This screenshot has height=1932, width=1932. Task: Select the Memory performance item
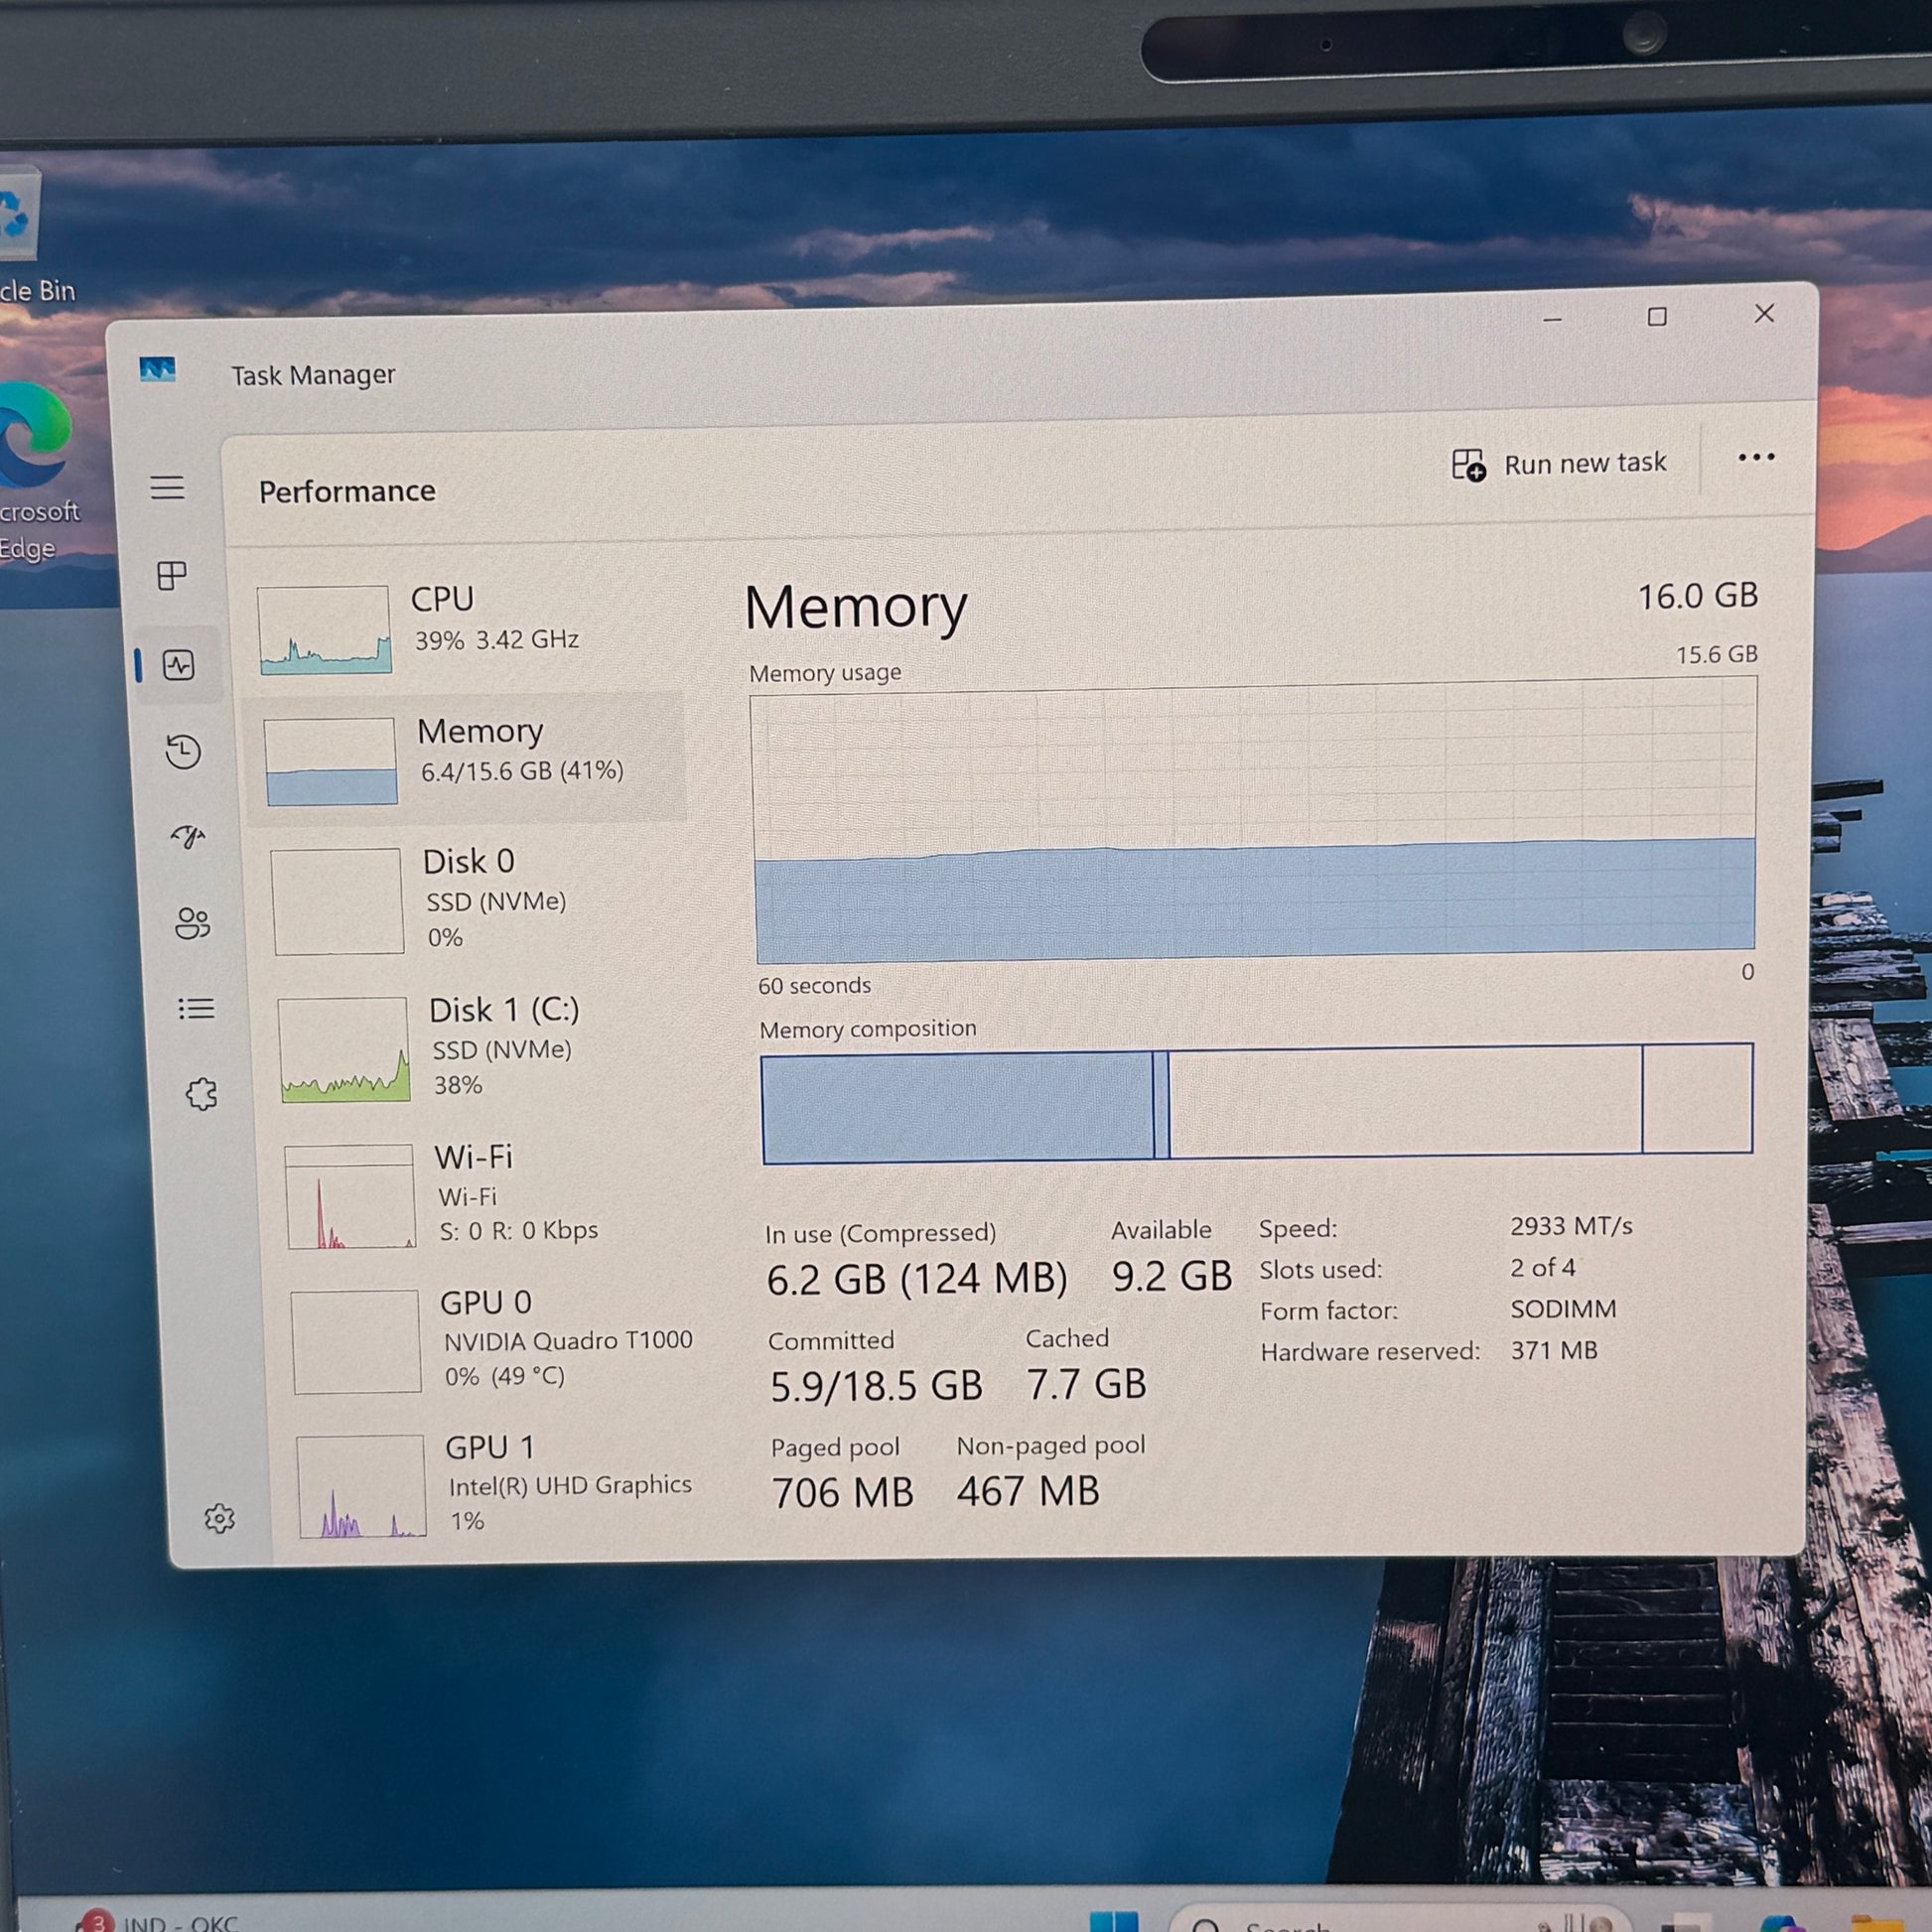pos(467,759)
